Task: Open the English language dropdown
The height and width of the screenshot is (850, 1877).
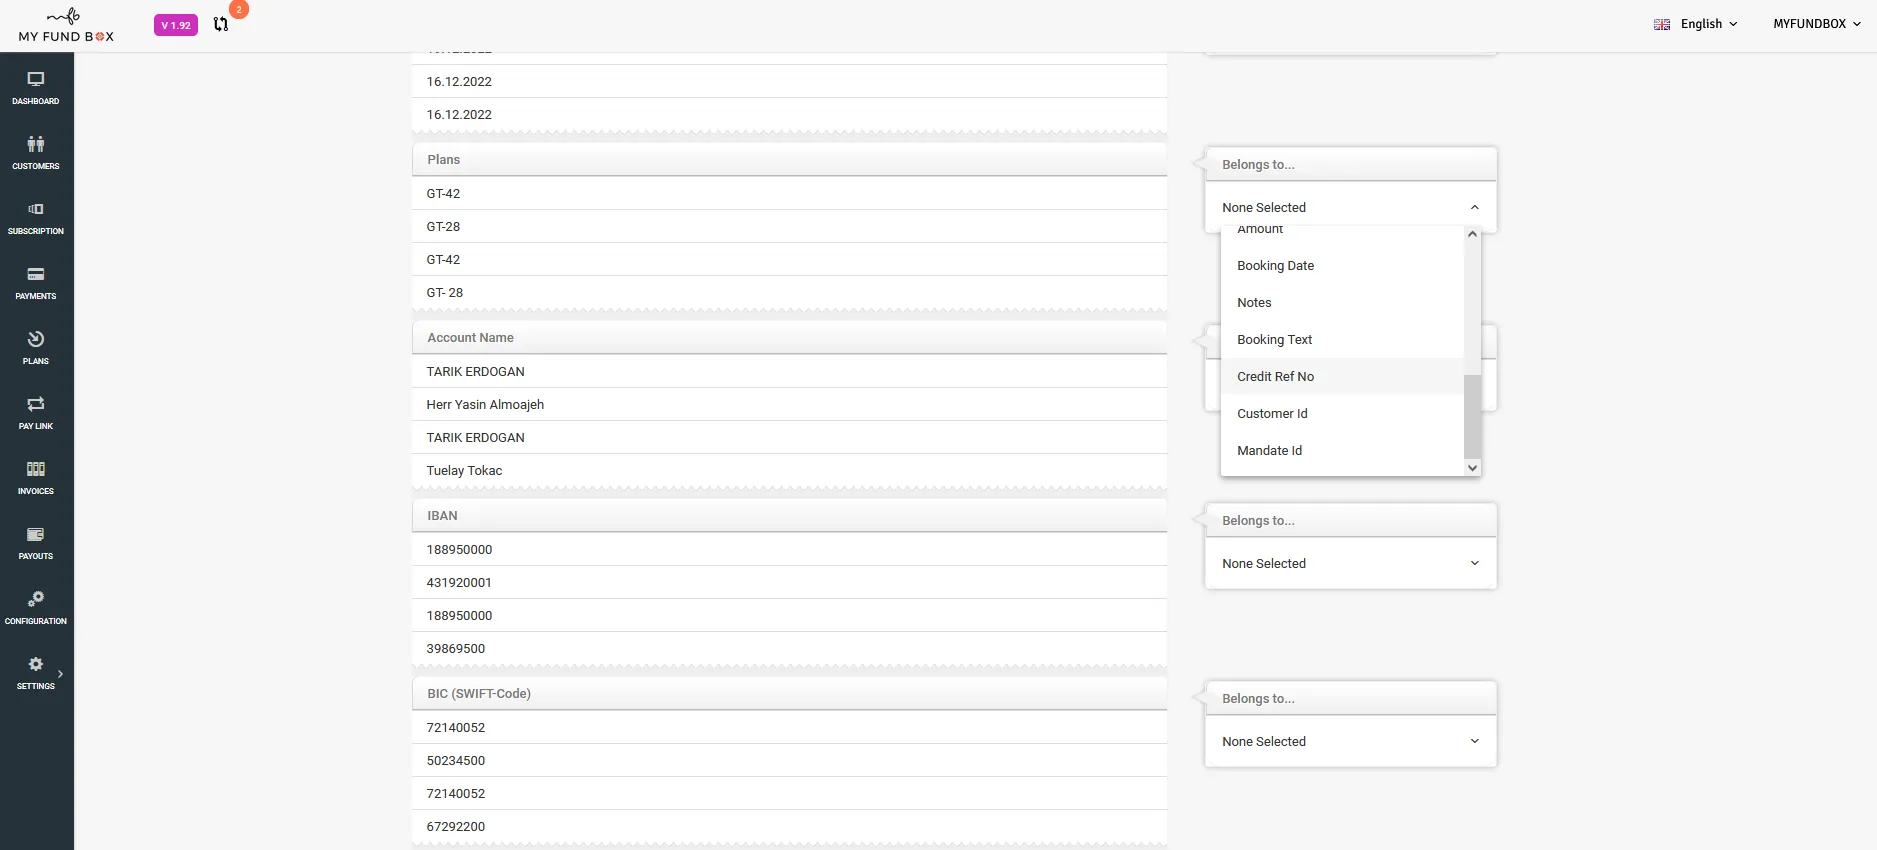Action: [x=1708, y=24]
